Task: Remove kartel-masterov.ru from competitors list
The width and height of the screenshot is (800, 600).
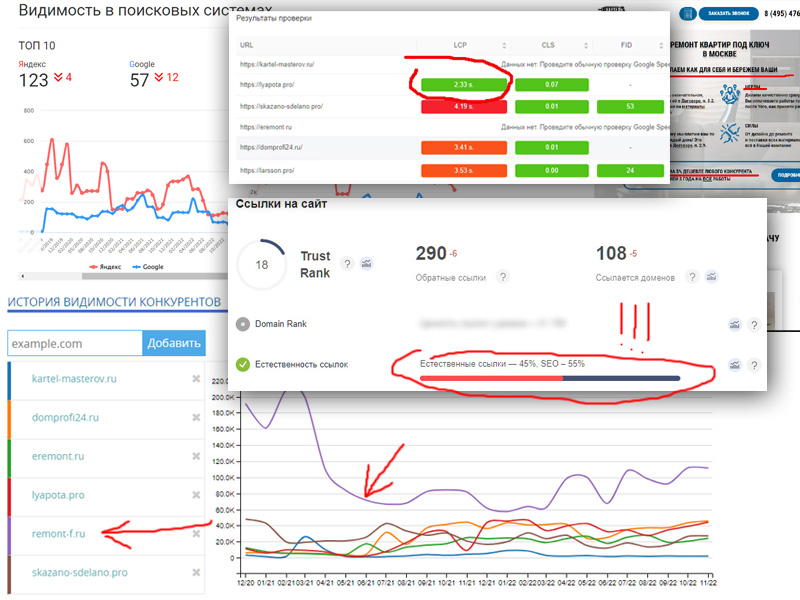Action: click(196, 379)
